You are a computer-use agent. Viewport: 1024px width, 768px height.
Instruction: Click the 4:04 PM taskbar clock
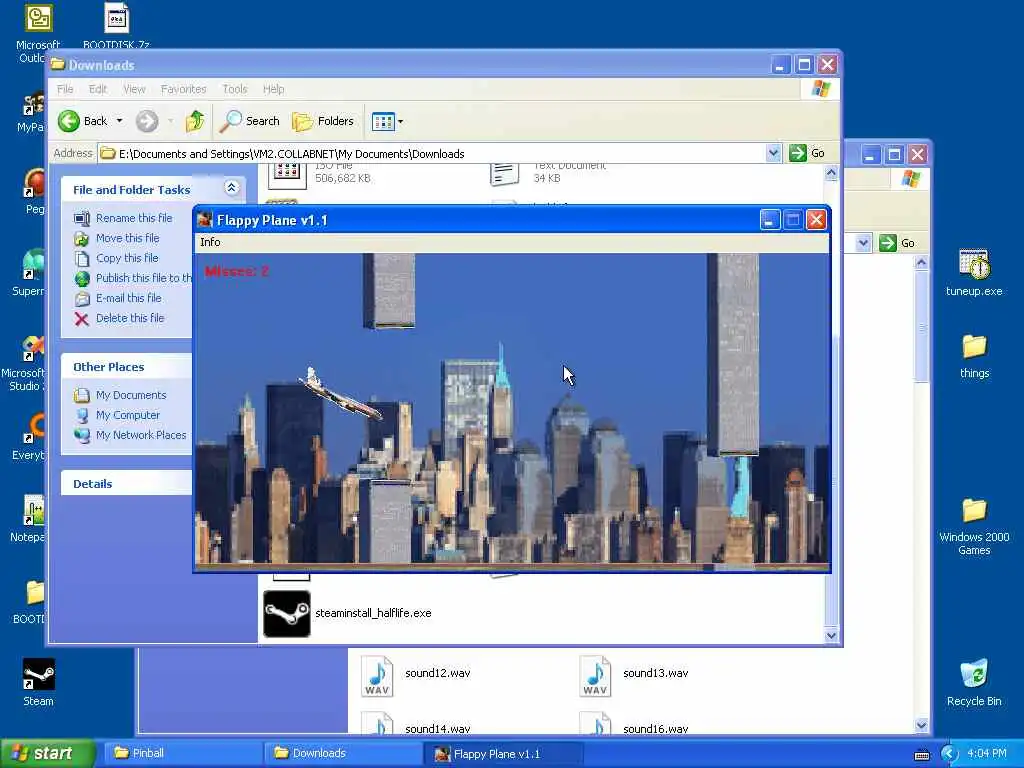[x=987, y=754]
